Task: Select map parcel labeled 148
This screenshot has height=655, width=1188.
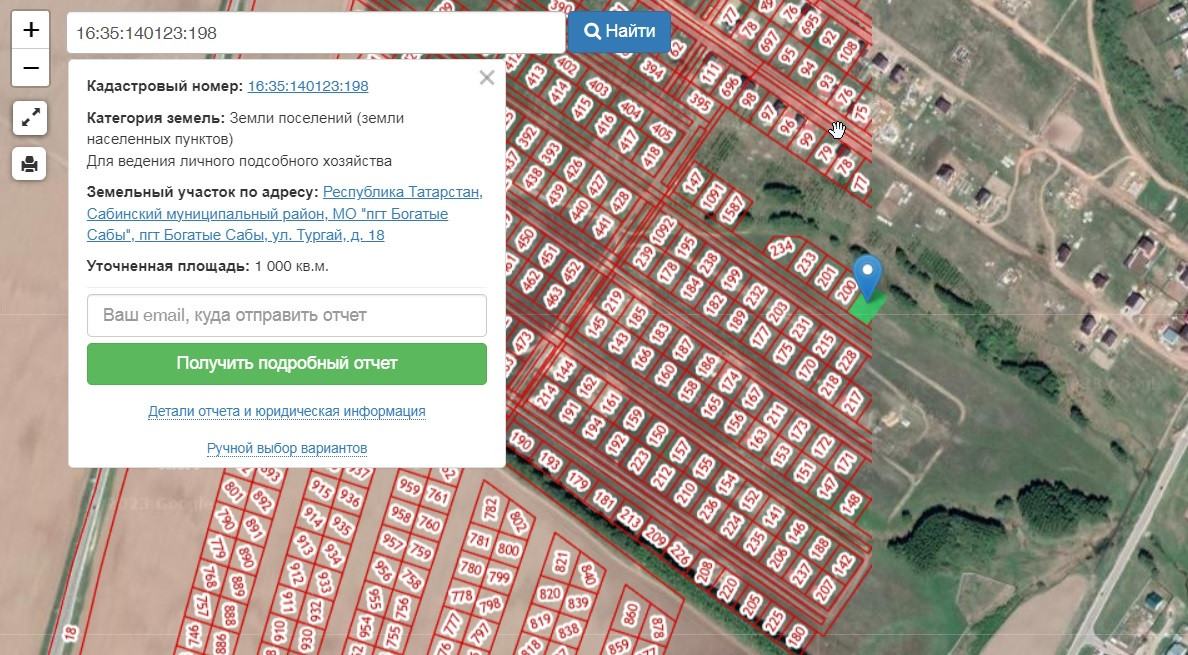Action: pos(852,504)
